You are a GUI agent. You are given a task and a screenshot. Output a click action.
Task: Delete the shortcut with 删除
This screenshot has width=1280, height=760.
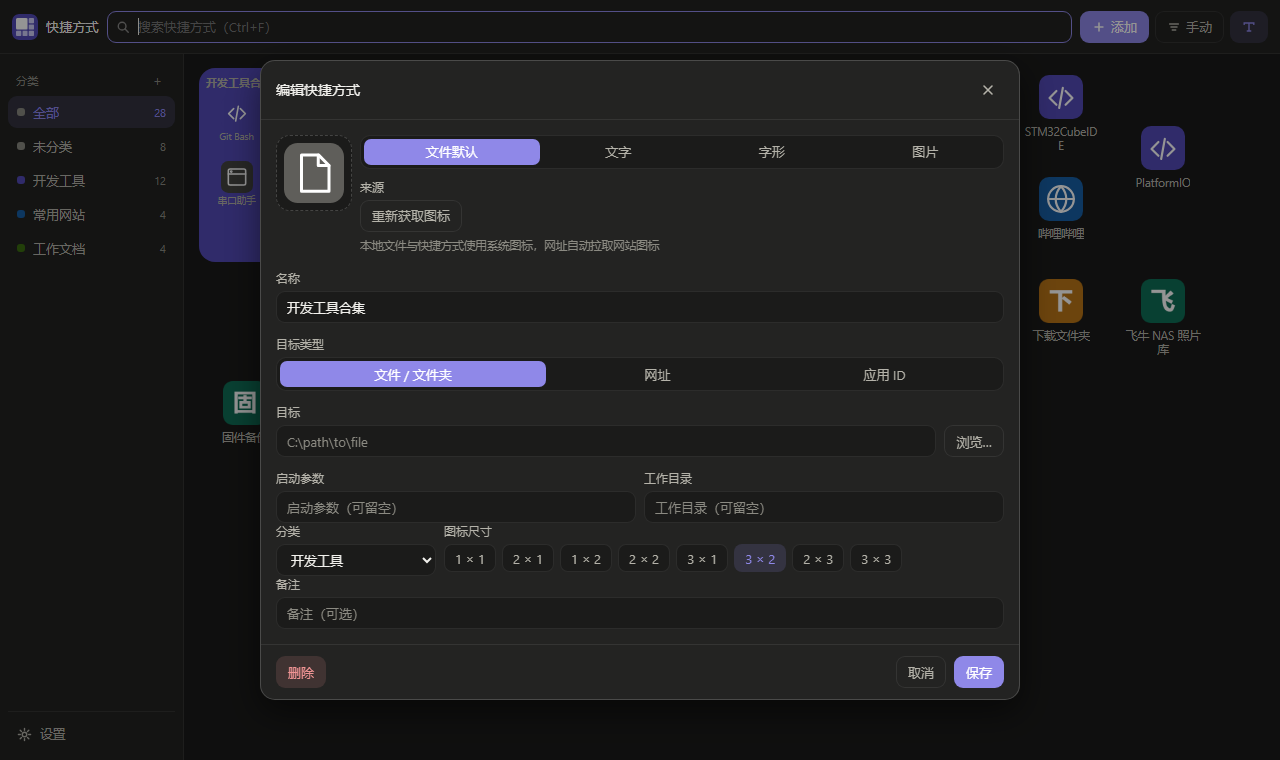(301, 672)
